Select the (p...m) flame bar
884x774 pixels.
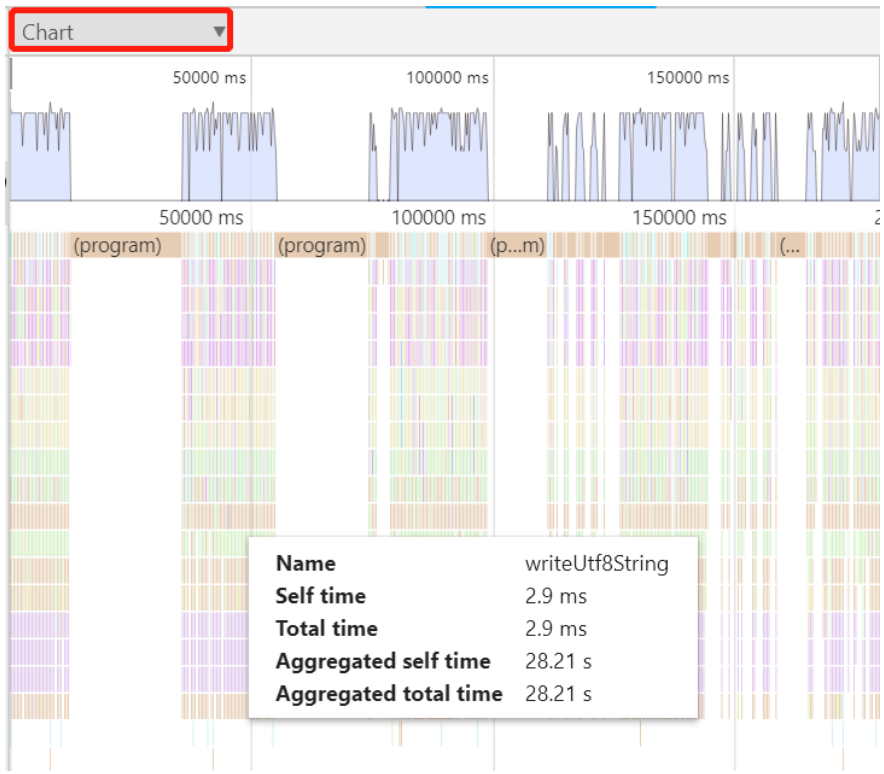pyautogui.click(x=518, y=246)
